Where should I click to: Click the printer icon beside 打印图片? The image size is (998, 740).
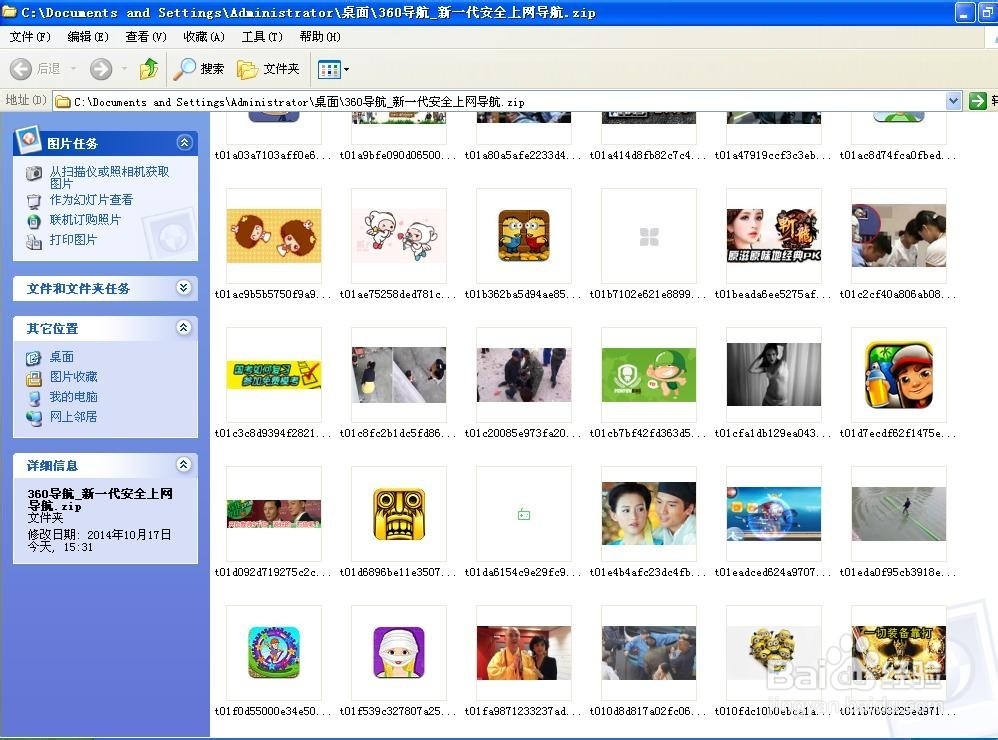click(34, 241)
